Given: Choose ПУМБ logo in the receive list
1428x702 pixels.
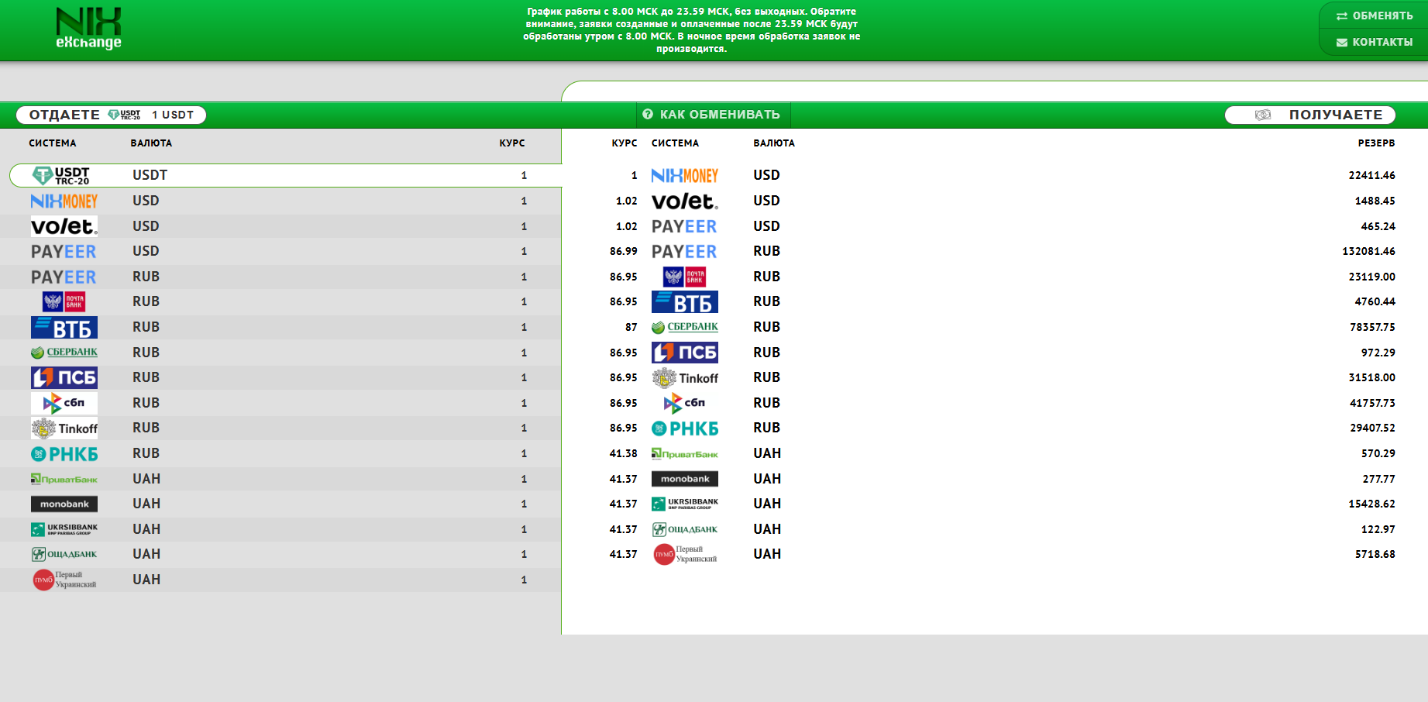Looking at the screenshot, I should (685, 554).
